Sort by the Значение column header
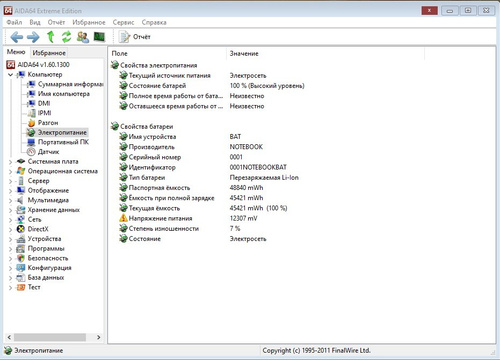The width and height of the screenshot is (500, 360). pos(325,53)
